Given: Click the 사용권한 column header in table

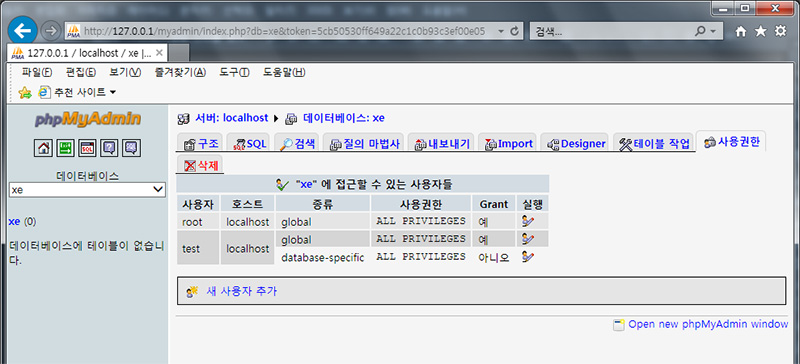Looking at the screenshot, I should (421, 204).
